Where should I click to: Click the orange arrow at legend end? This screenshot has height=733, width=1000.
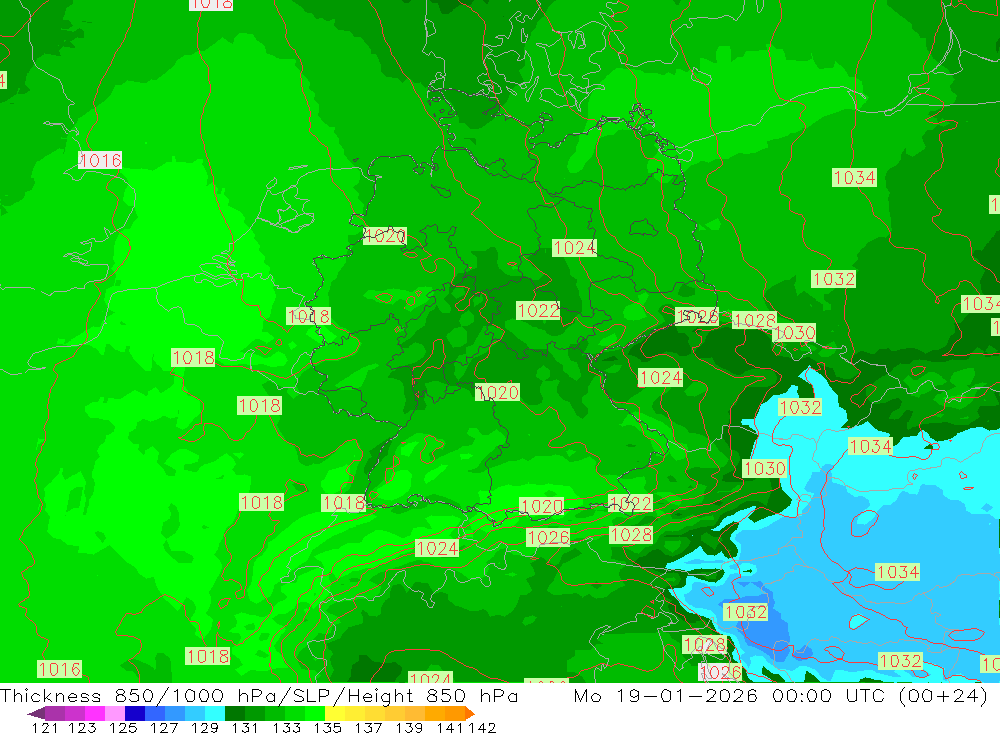470,713
